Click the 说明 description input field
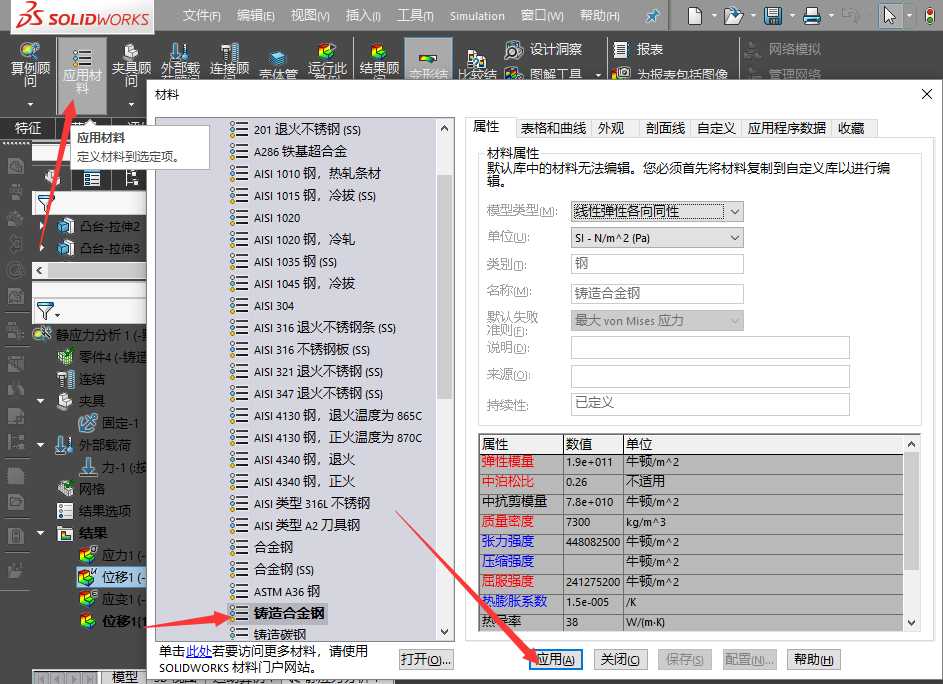The image size is (943, 684). (x=710, y=347)
